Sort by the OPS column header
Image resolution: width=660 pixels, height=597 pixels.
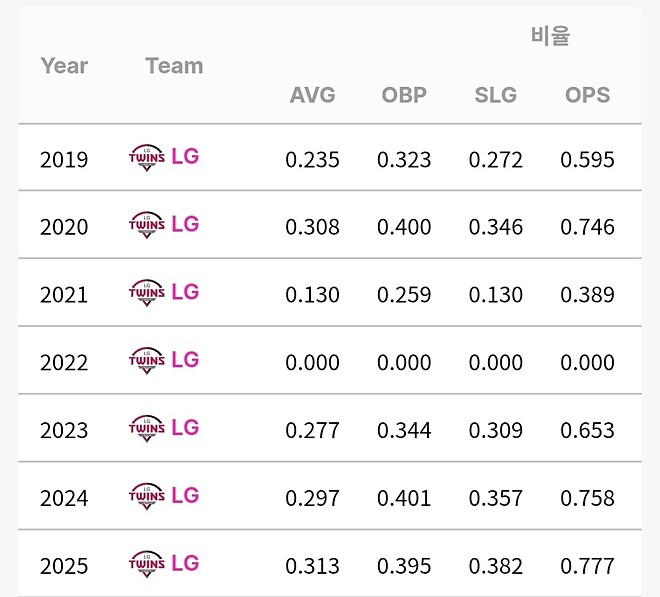(x=587, y=96)
